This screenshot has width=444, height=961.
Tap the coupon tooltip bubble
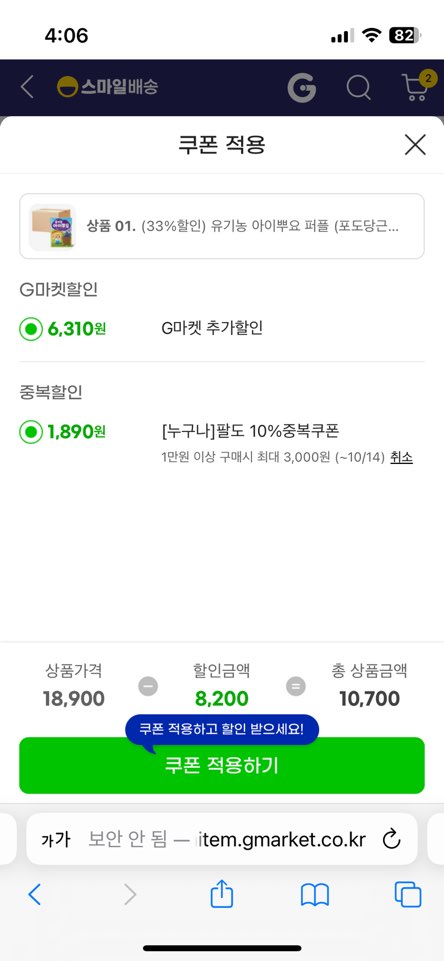(222, 729)
